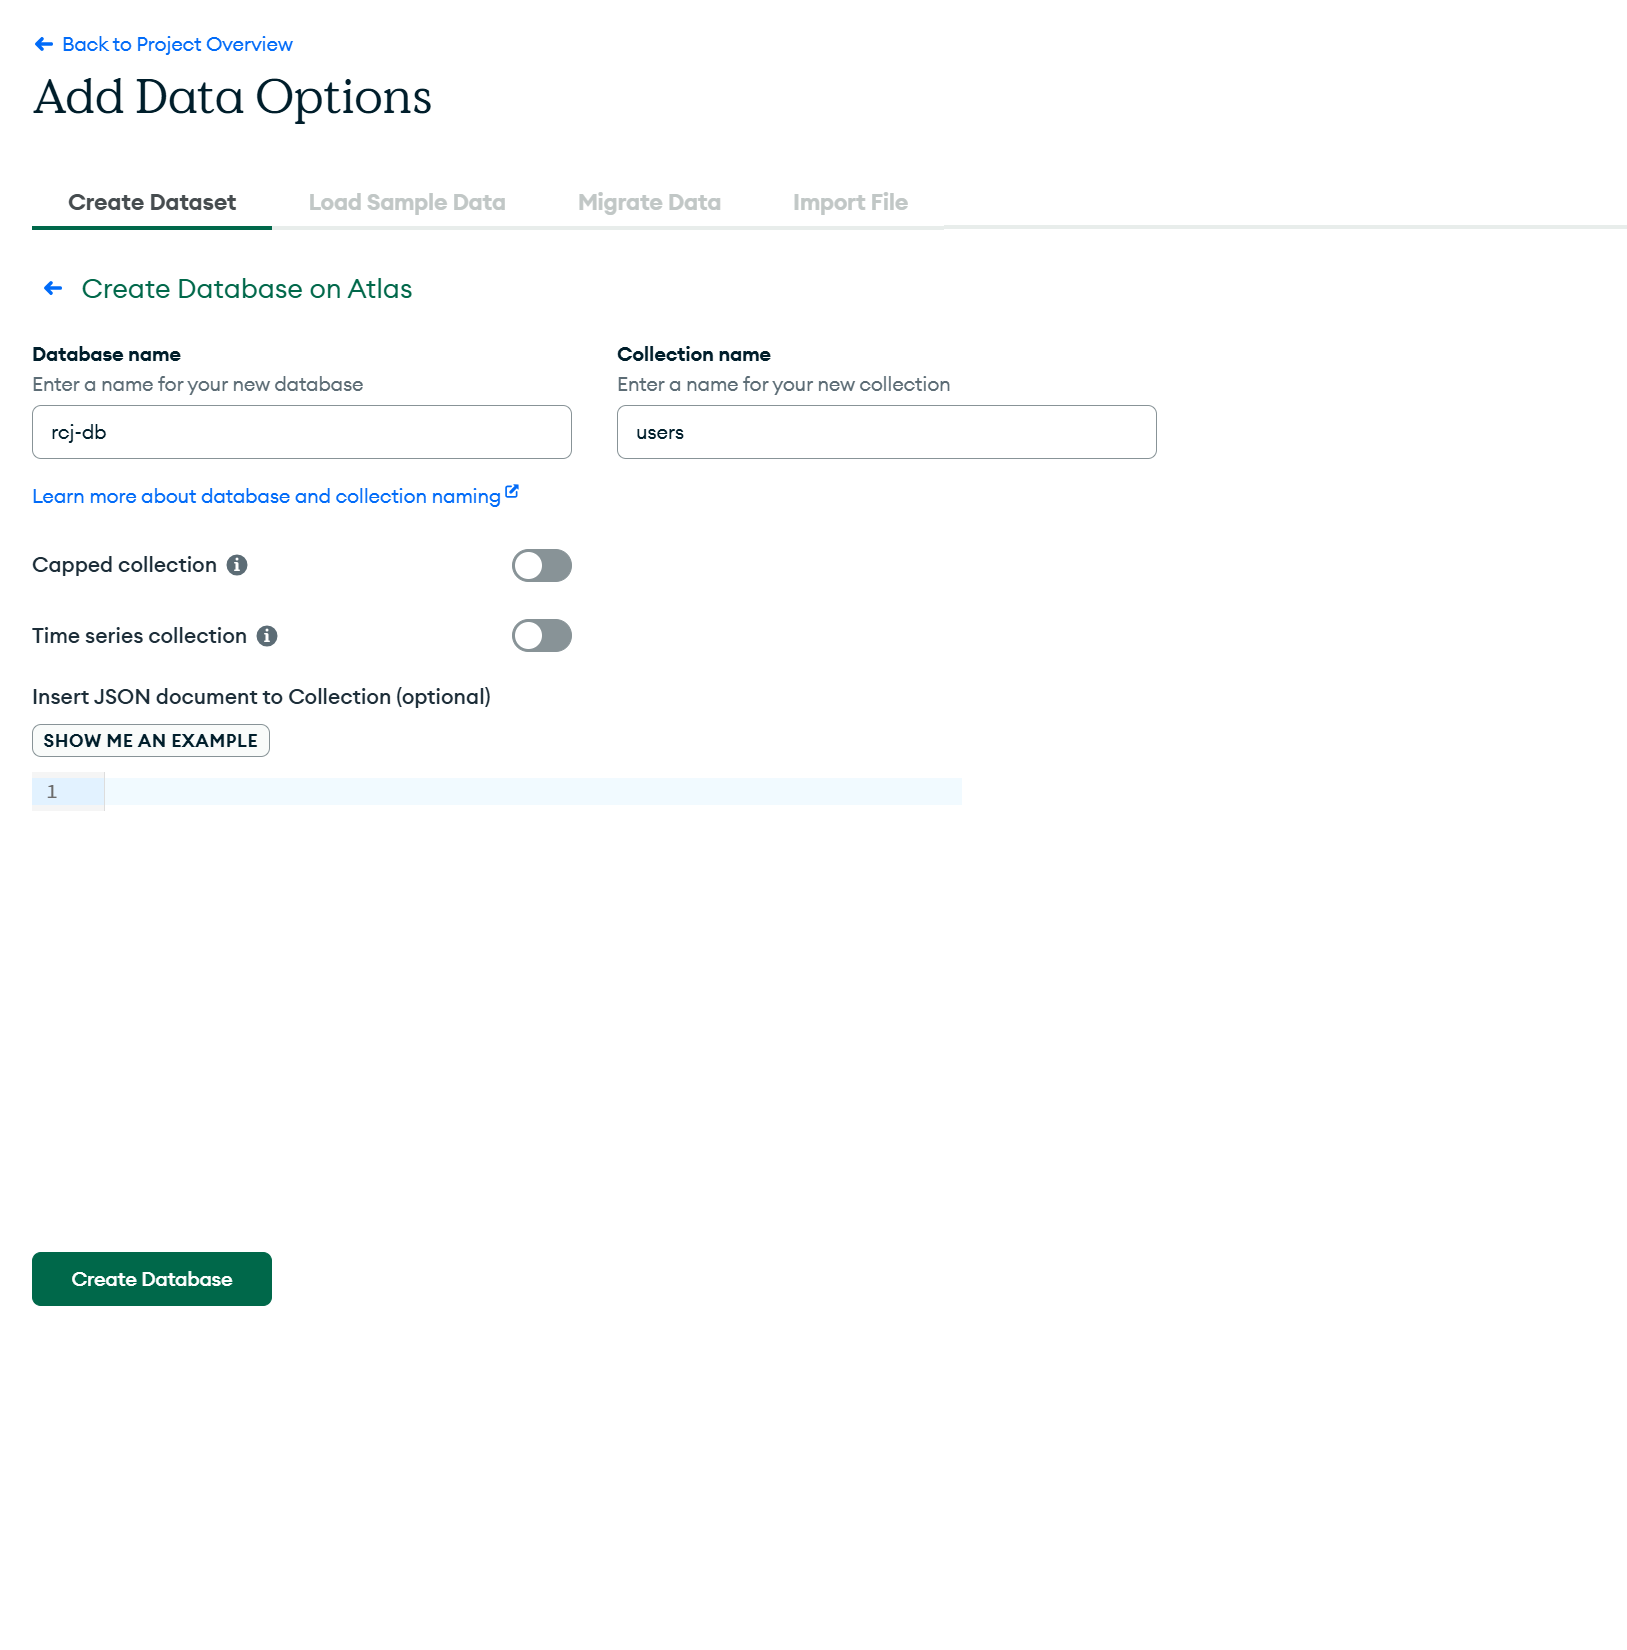Click the Time series collection label

point(139,636)
